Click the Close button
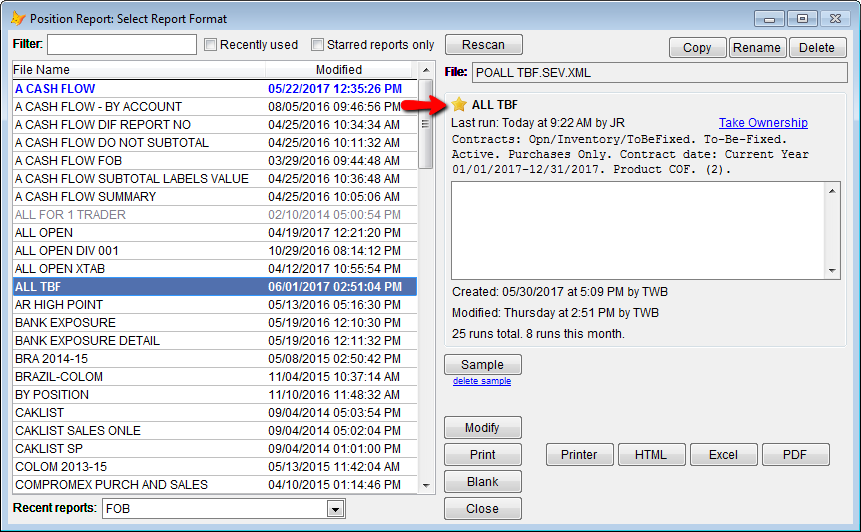 click(483, 509)
